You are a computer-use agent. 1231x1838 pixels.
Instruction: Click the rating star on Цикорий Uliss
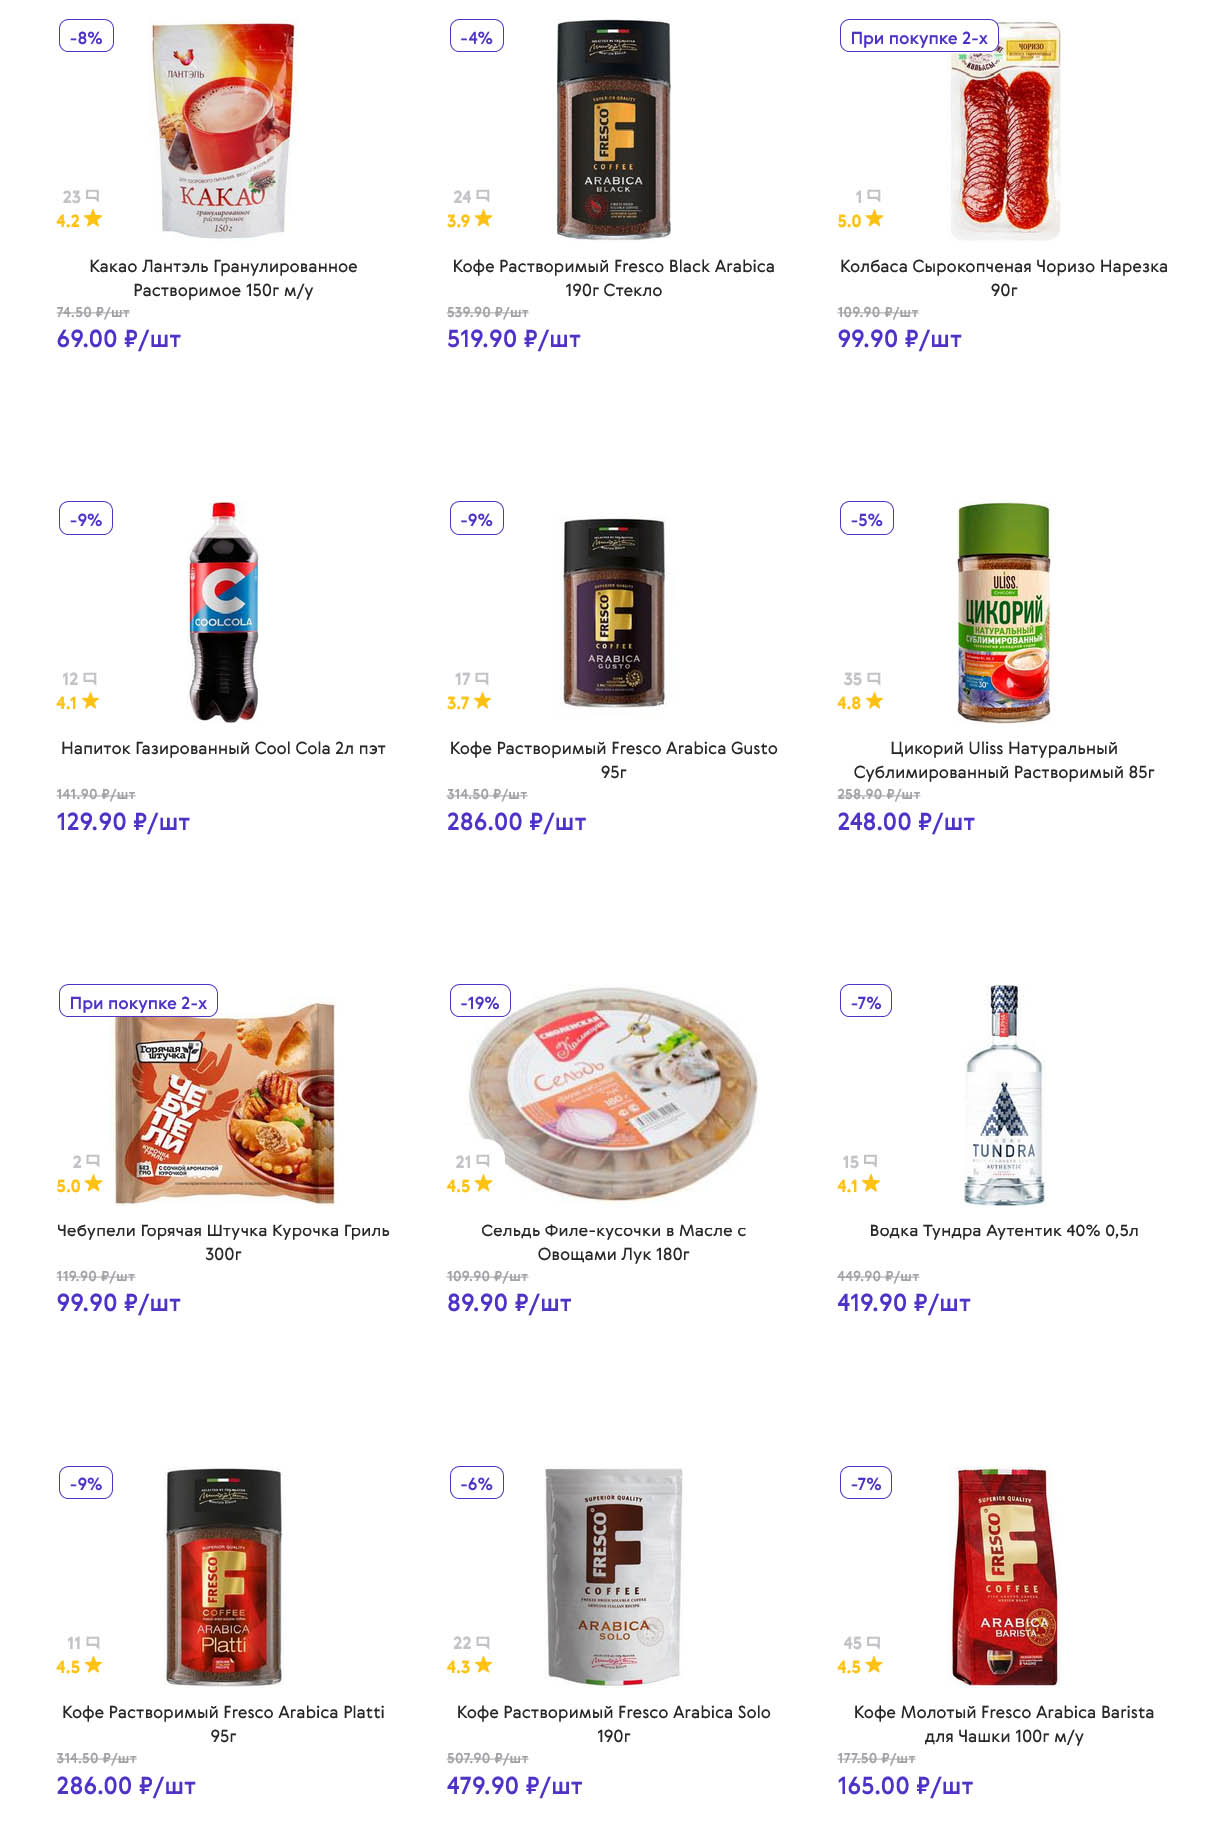coord(874,701)
